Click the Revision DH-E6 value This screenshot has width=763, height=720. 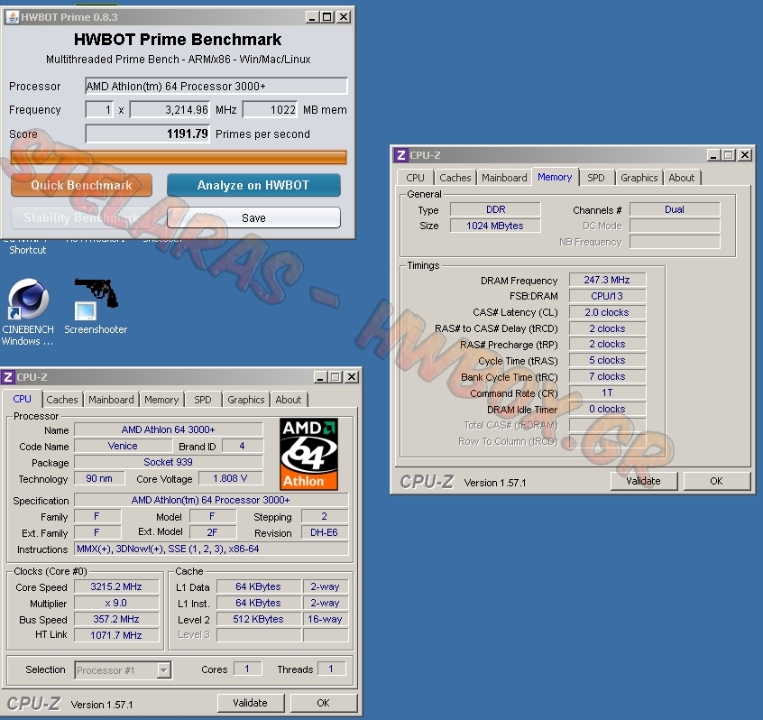pos(324,533)
